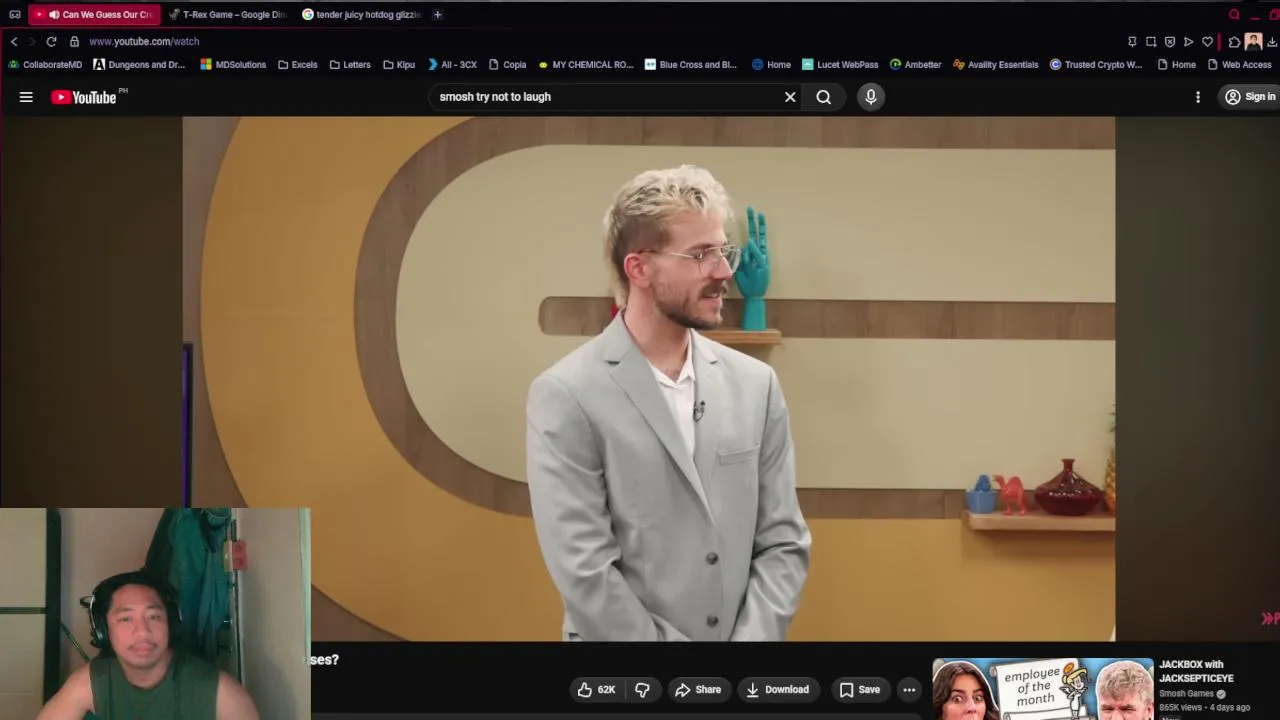Image resolution: width=1280 pixels, height=720 pixels.
Task: Open the JACKBOX with JACKSEPTICEYE title link
Action: tap(1196, 671)
